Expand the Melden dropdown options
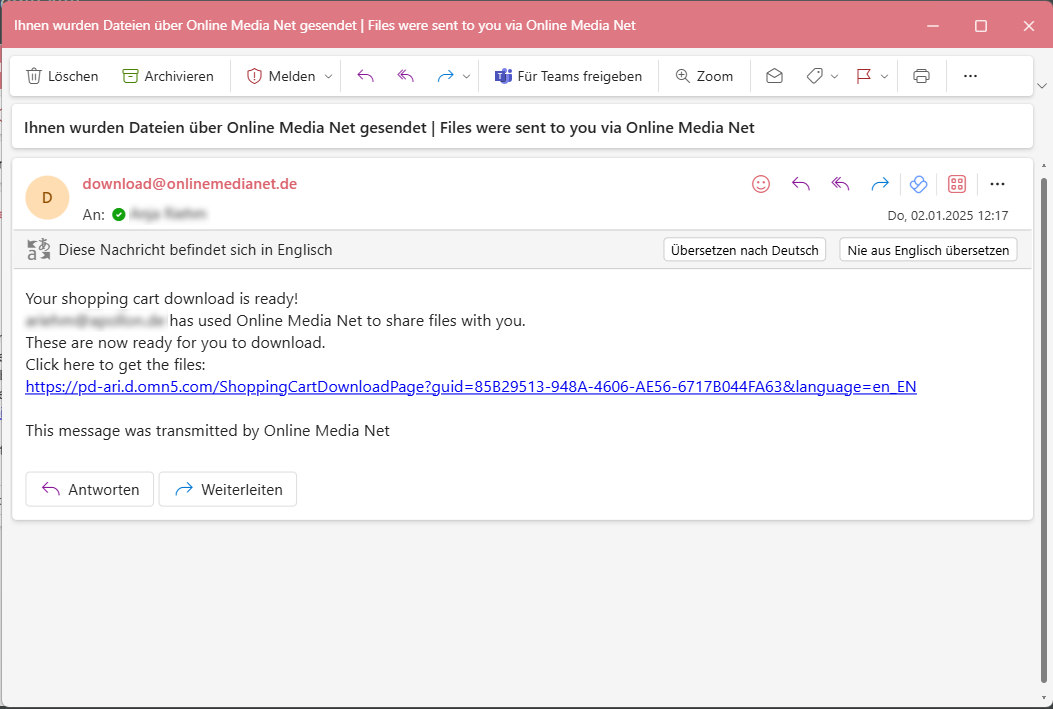 327,75
